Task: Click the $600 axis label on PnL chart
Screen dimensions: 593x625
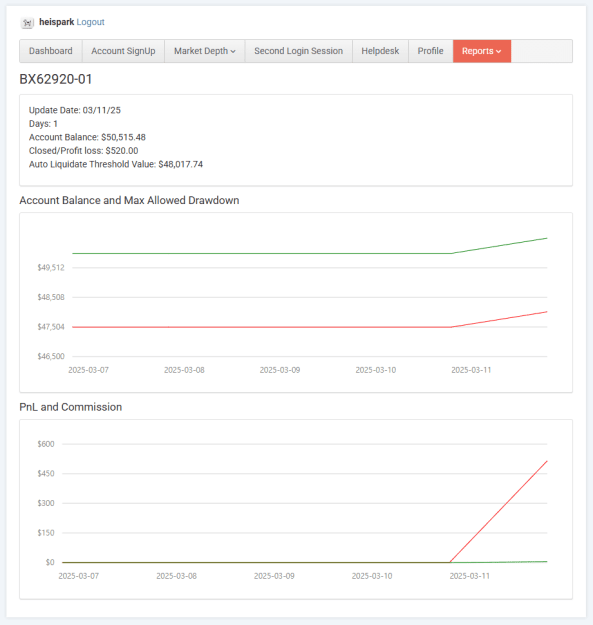Action: 46,444
